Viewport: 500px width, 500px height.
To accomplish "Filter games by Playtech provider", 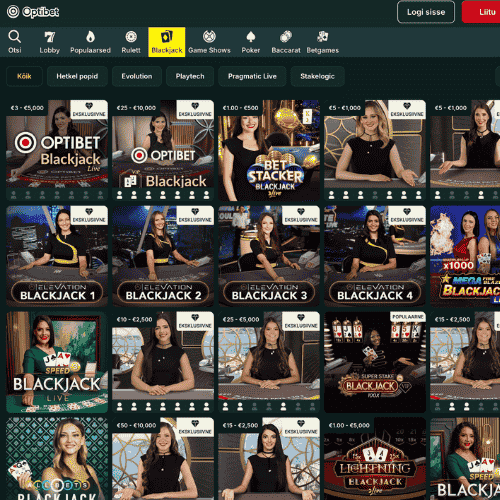I will pos(190,76).
